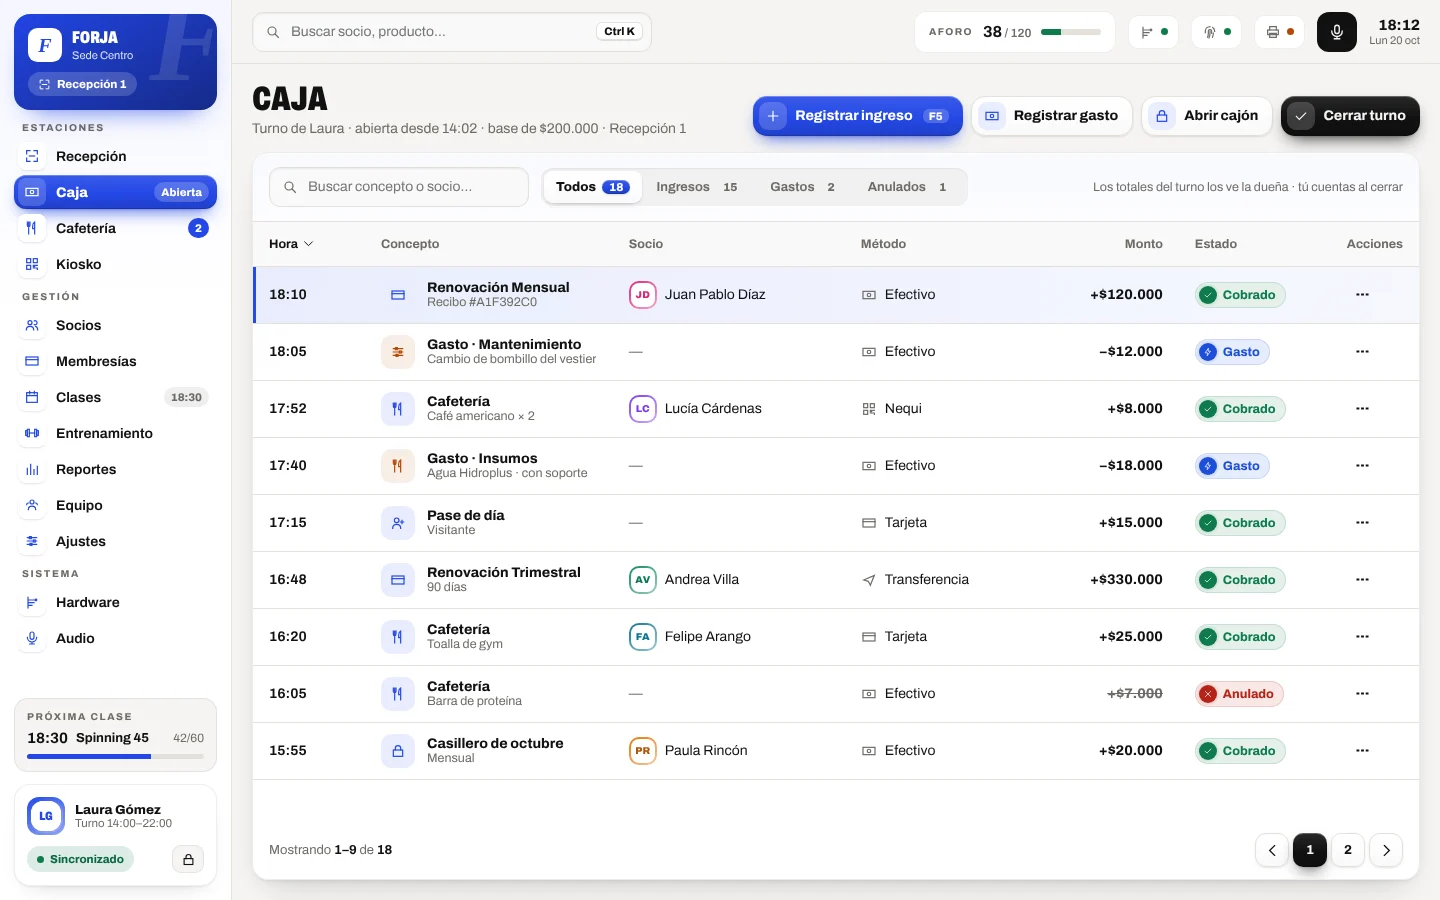This screenshot has width=1440, height=900.
Task: Switch to the Ingresos tab
Action: (x=697, y=187)
